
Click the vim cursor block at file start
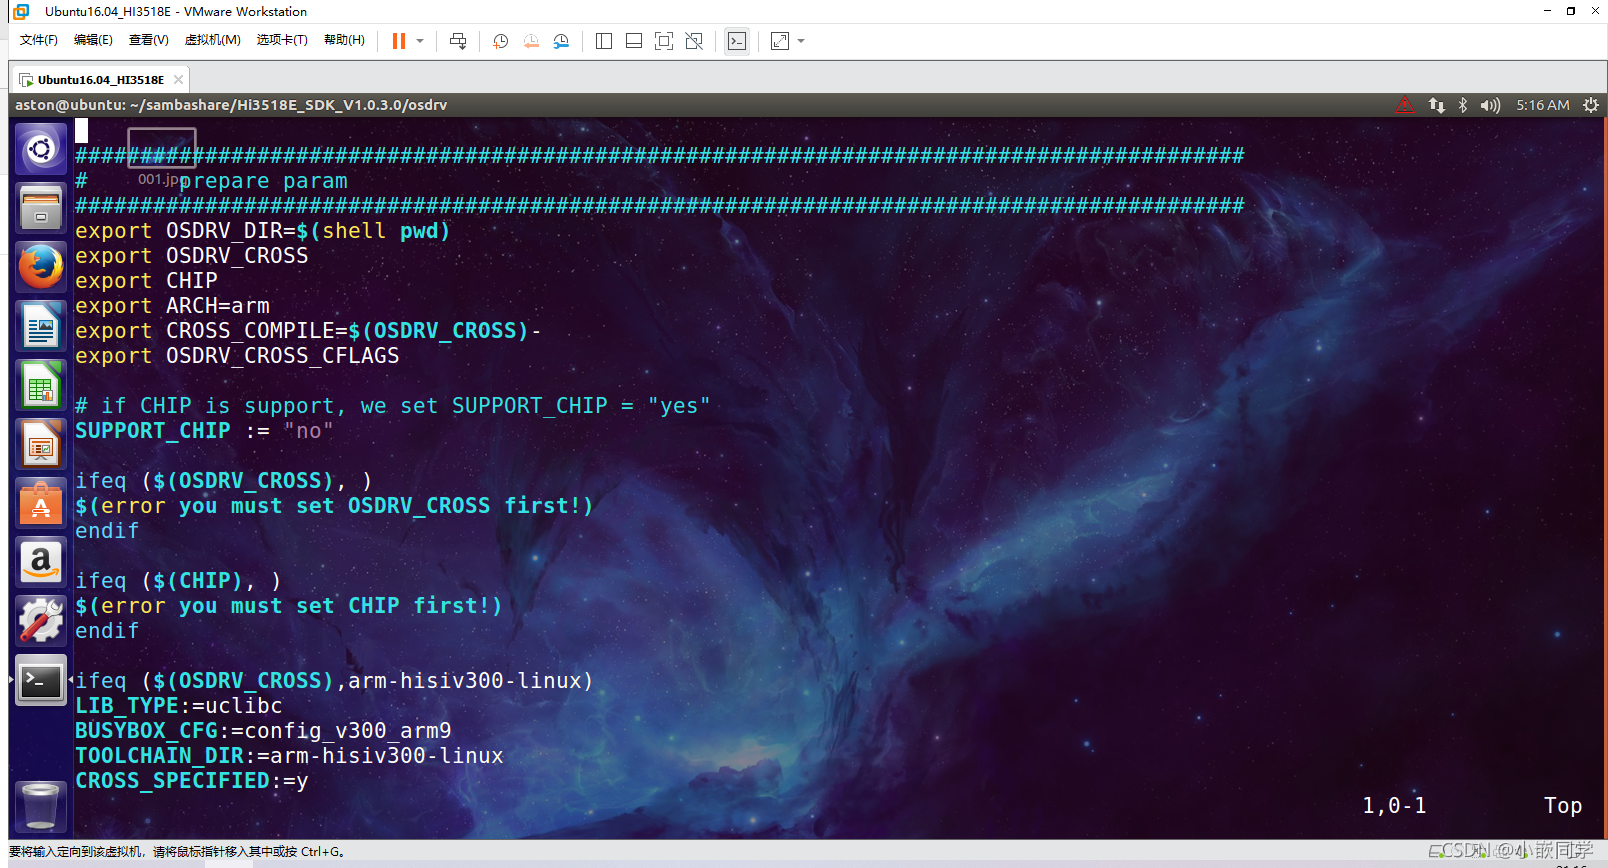[x=82, y=131]
